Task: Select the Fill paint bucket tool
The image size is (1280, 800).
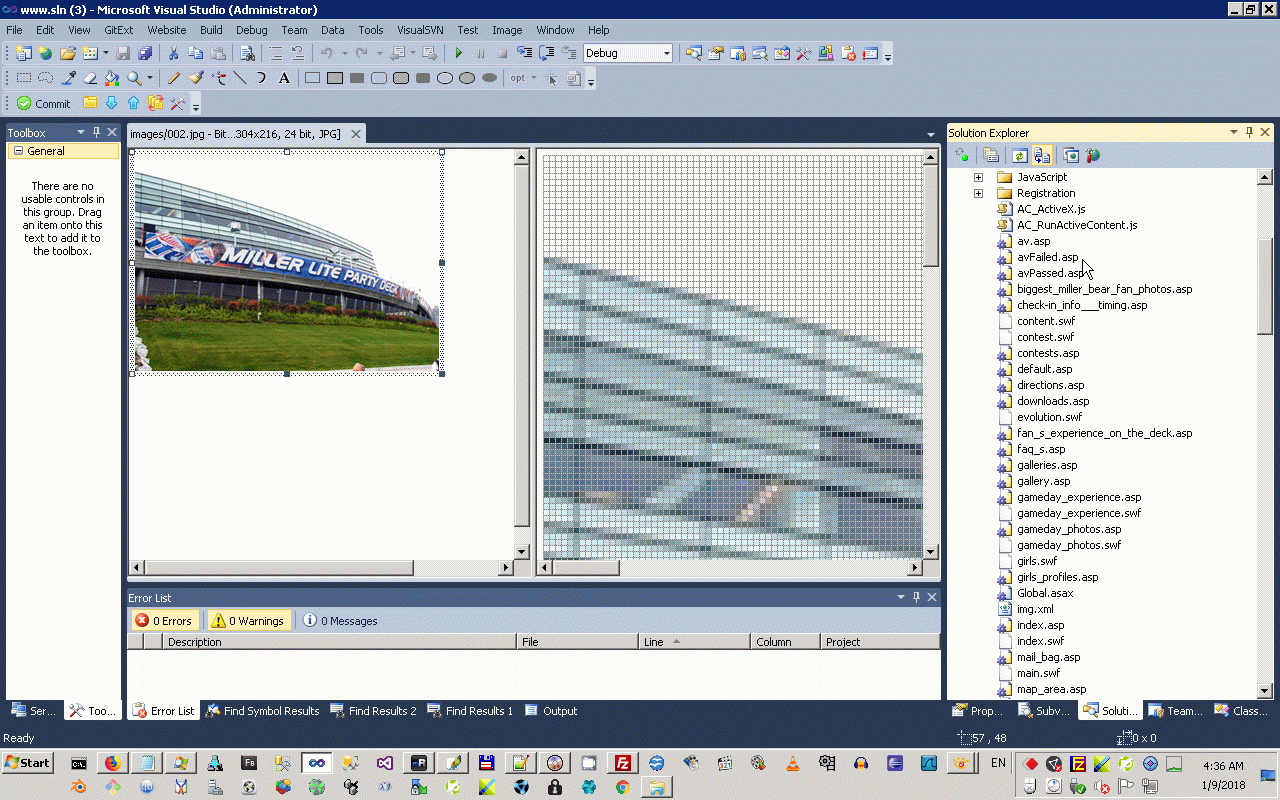Action: pos(112,78)
